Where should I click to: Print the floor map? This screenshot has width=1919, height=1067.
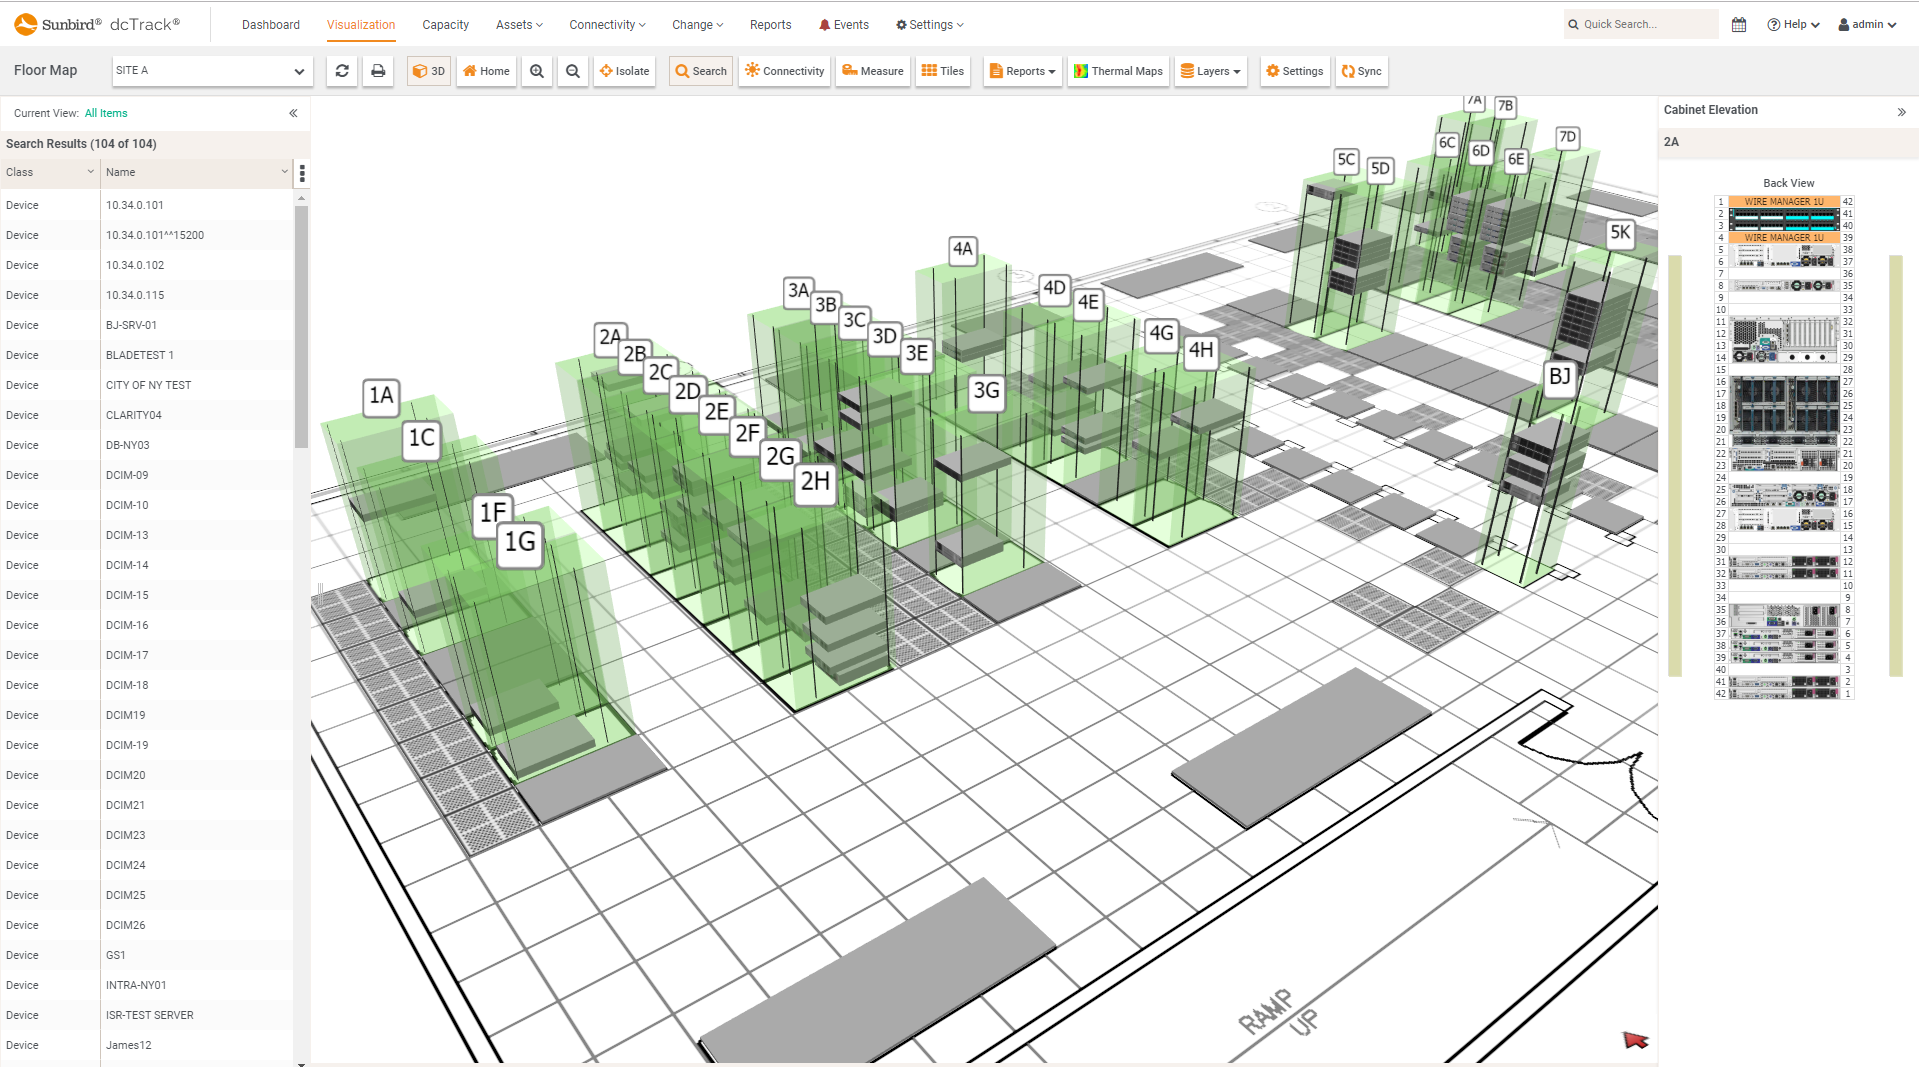[x=378, y=71]
